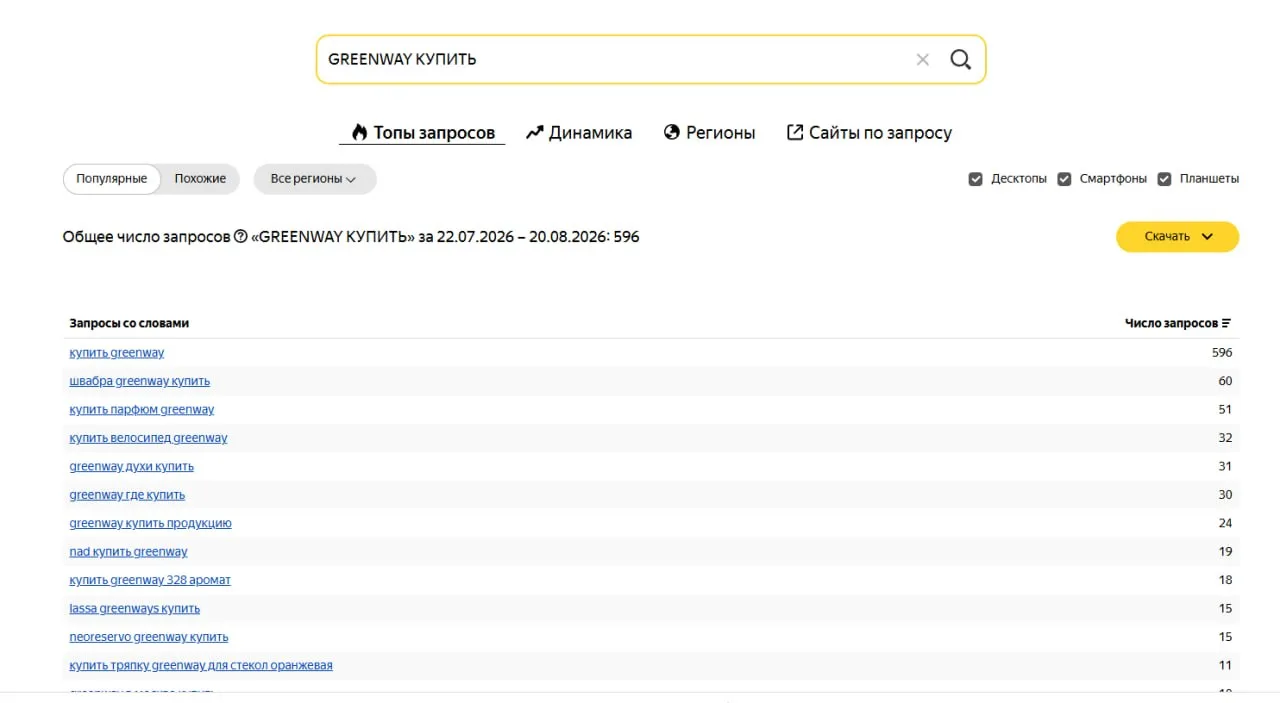Open the greenway духи купить link

pyautogui.click(x=132, y=467)
